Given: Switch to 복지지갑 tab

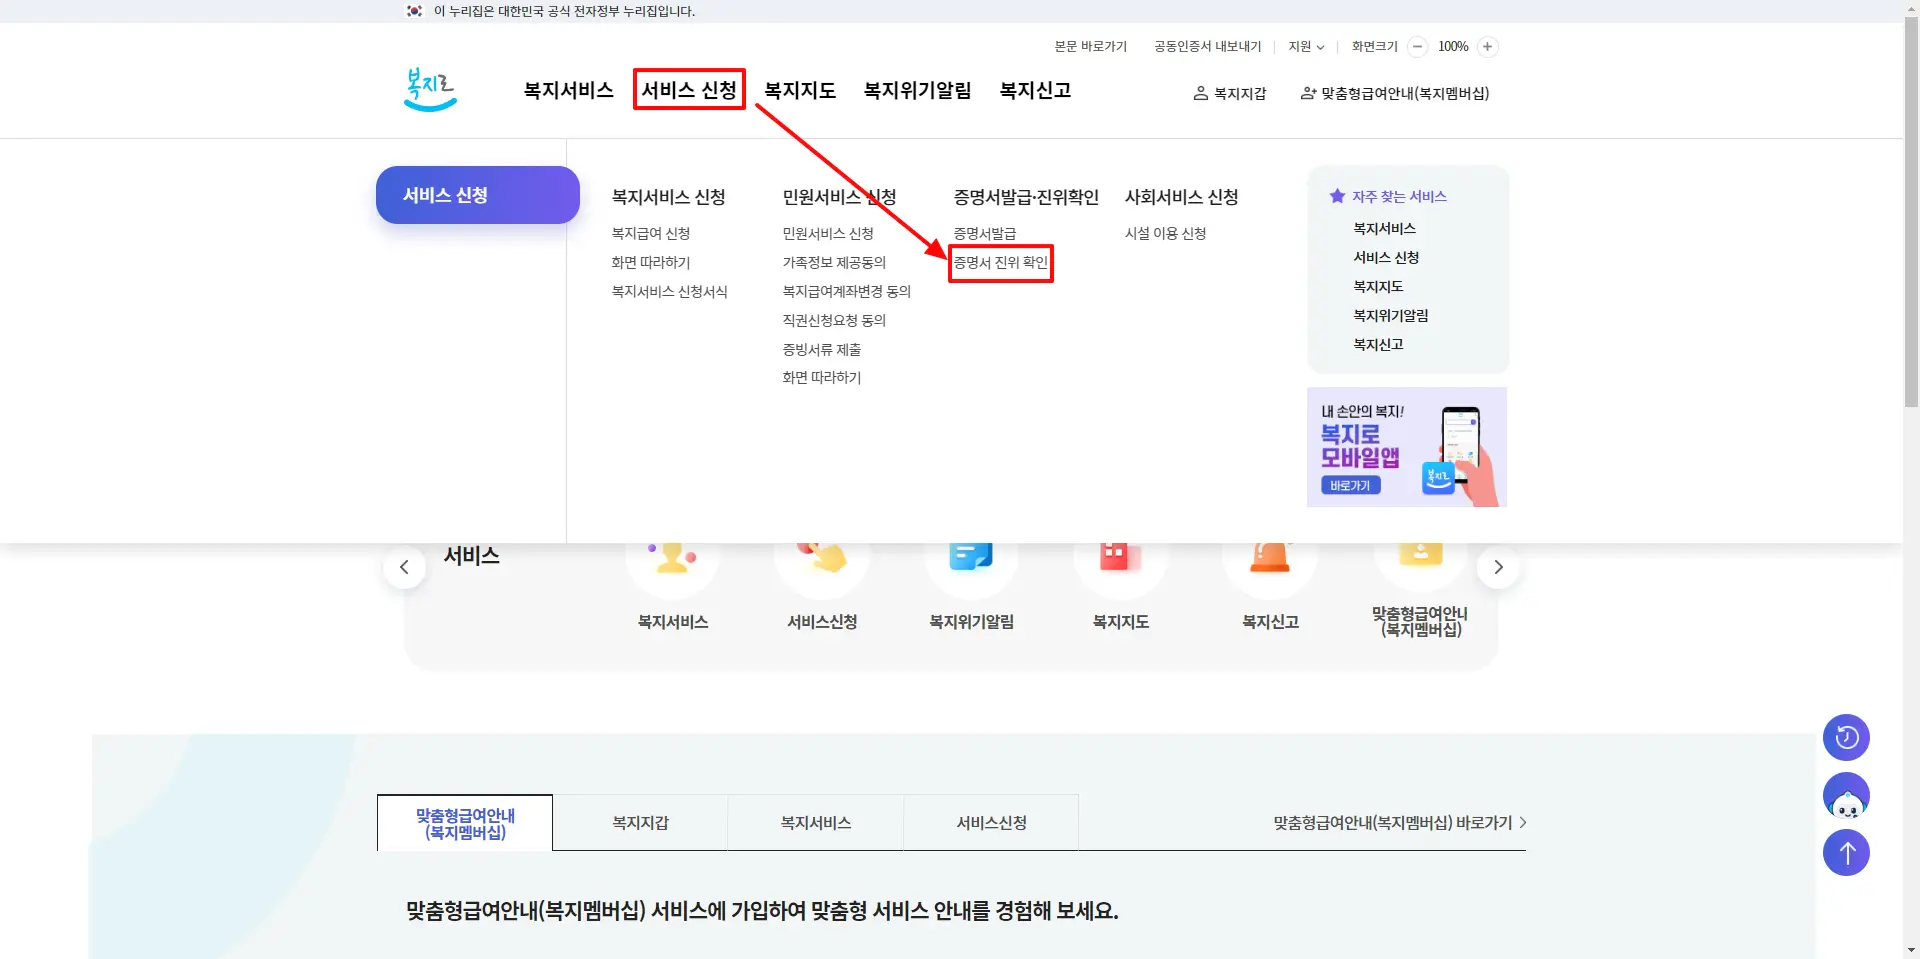Looking at the screenshot, I should (640, 823).
